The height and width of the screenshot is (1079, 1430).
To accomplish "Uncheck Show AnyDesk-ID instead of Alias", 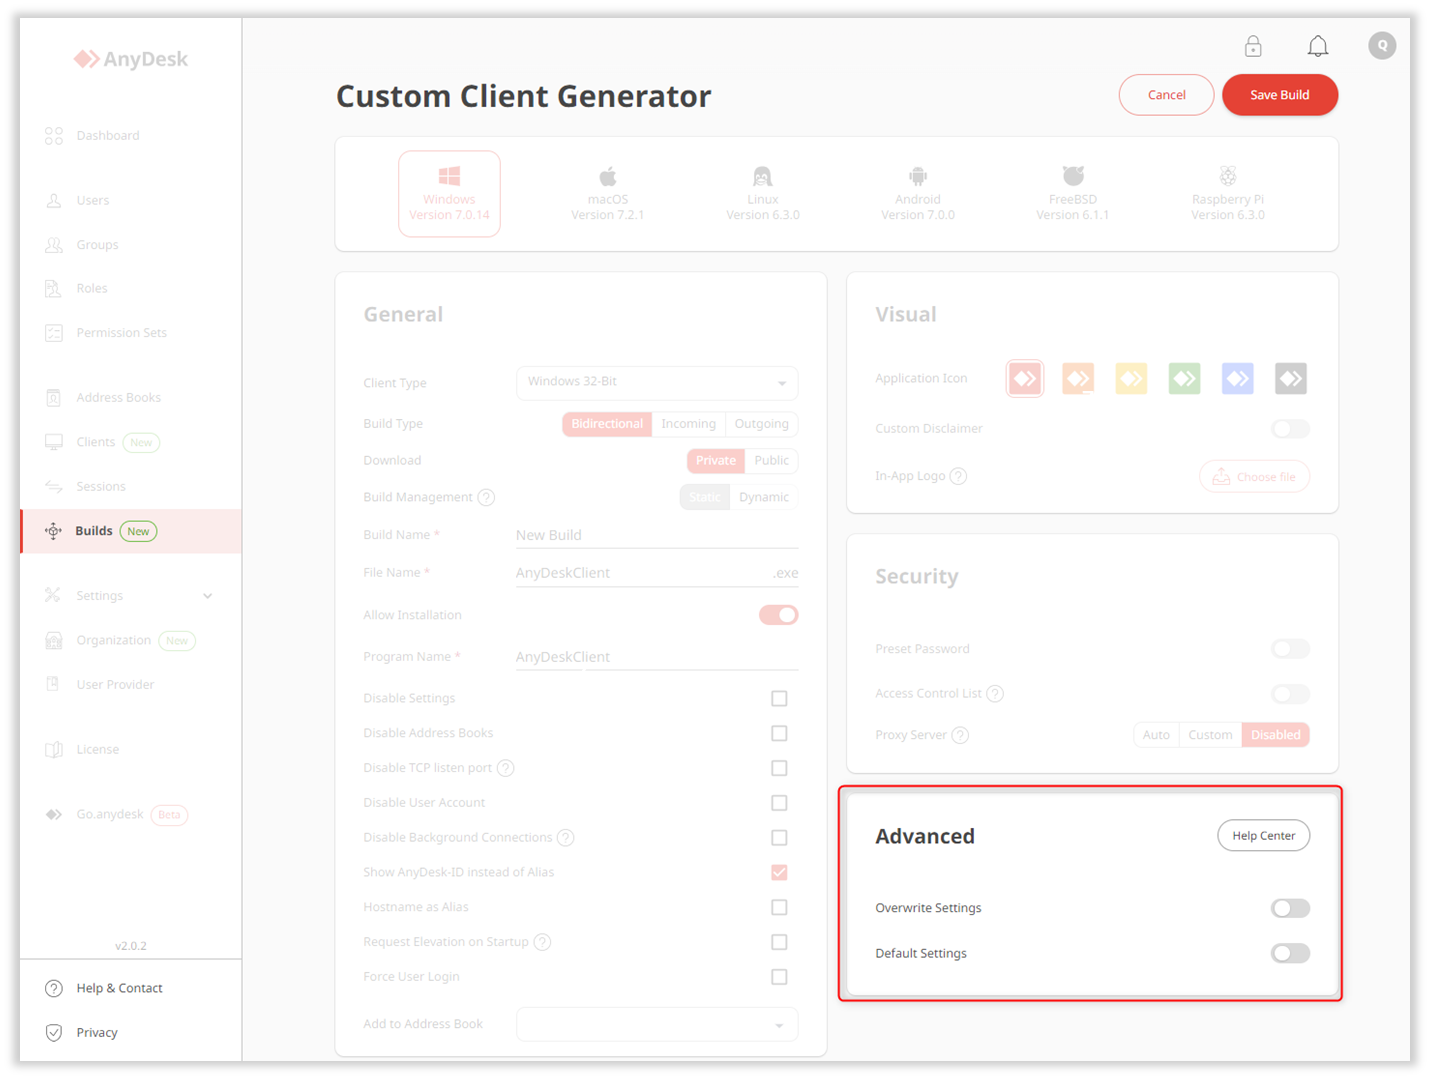I will click(779, 872).
